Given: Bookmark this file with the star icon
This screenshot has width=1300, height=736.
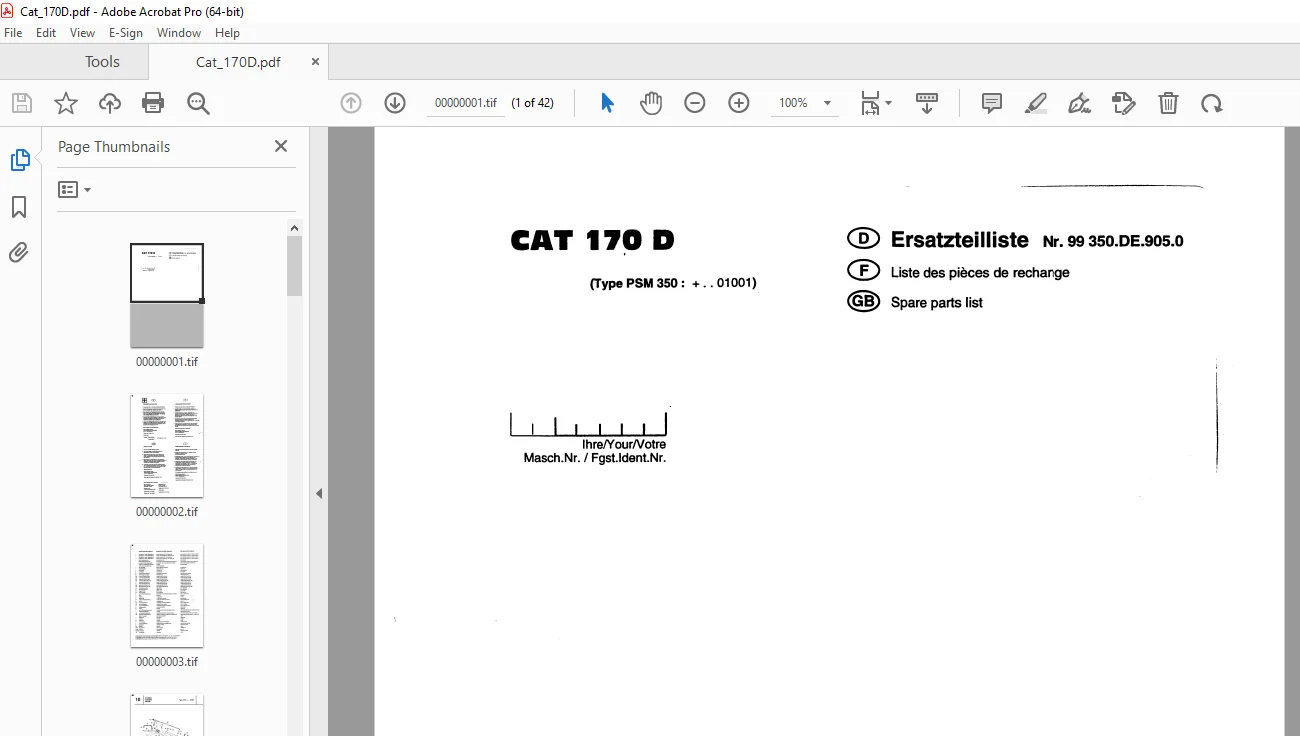Looking at the screenshot, I should 66,103.
